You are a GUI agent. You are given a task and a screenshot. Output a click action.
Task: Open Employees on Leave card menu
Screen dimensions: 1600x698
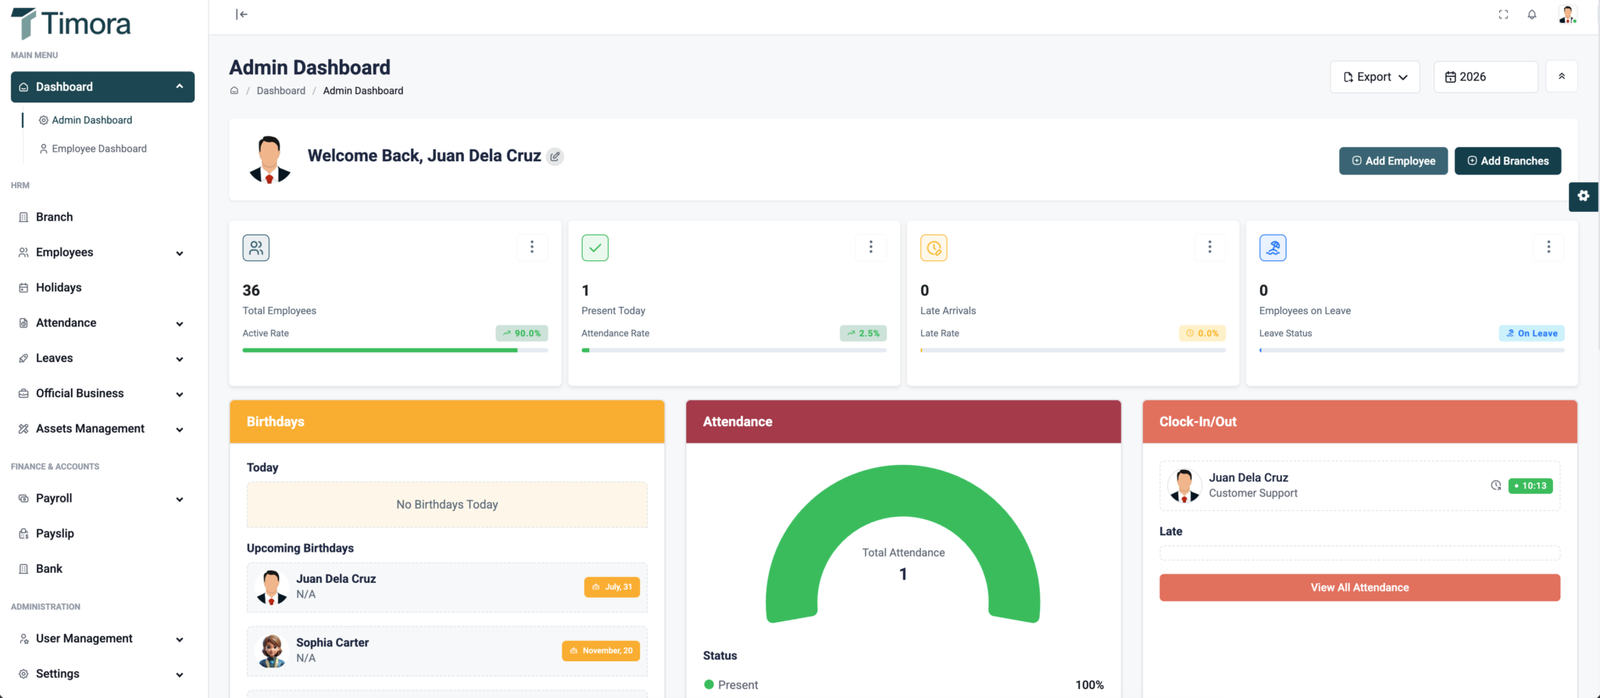click(1548, 247)
